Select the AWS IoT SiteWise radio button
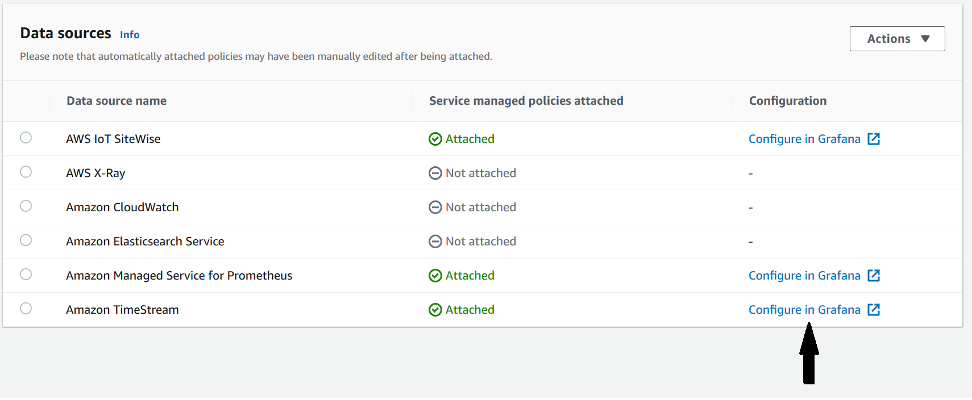Screen dimensions: 972x400 pos(25,138)
